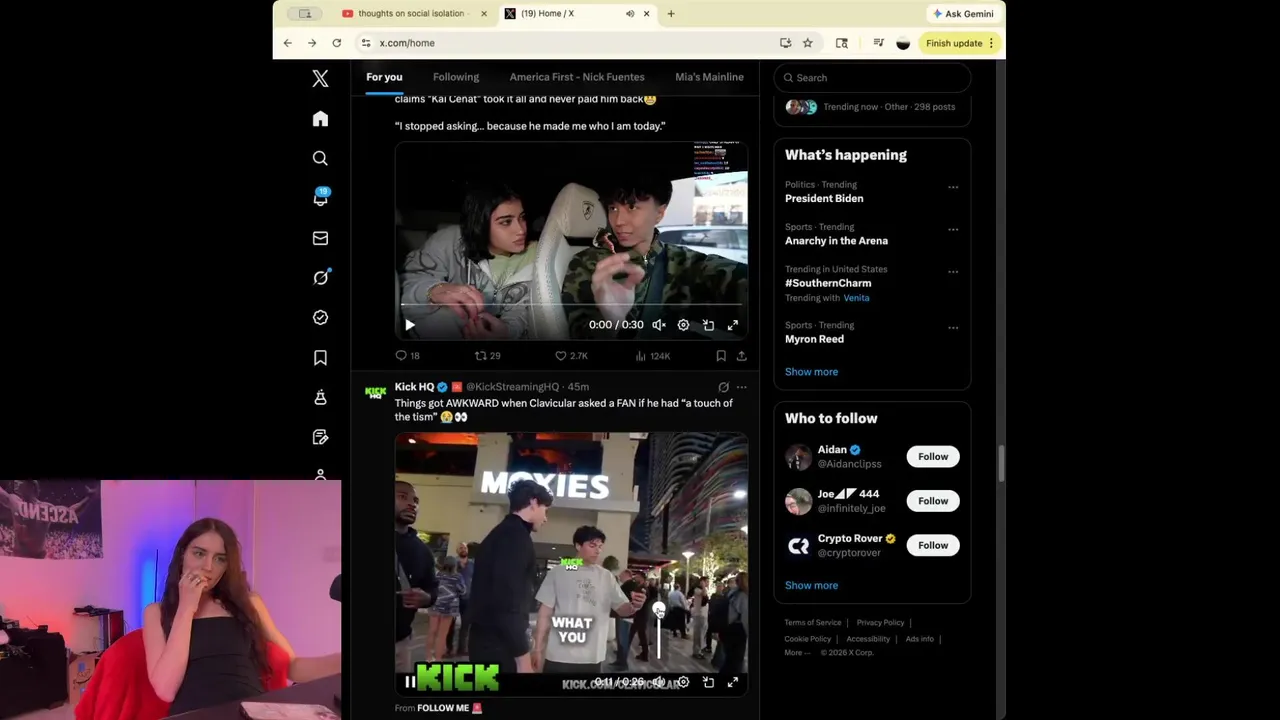1280x720 pixels.
Task: Open video settings gear on first video
Action: point(683,325)
